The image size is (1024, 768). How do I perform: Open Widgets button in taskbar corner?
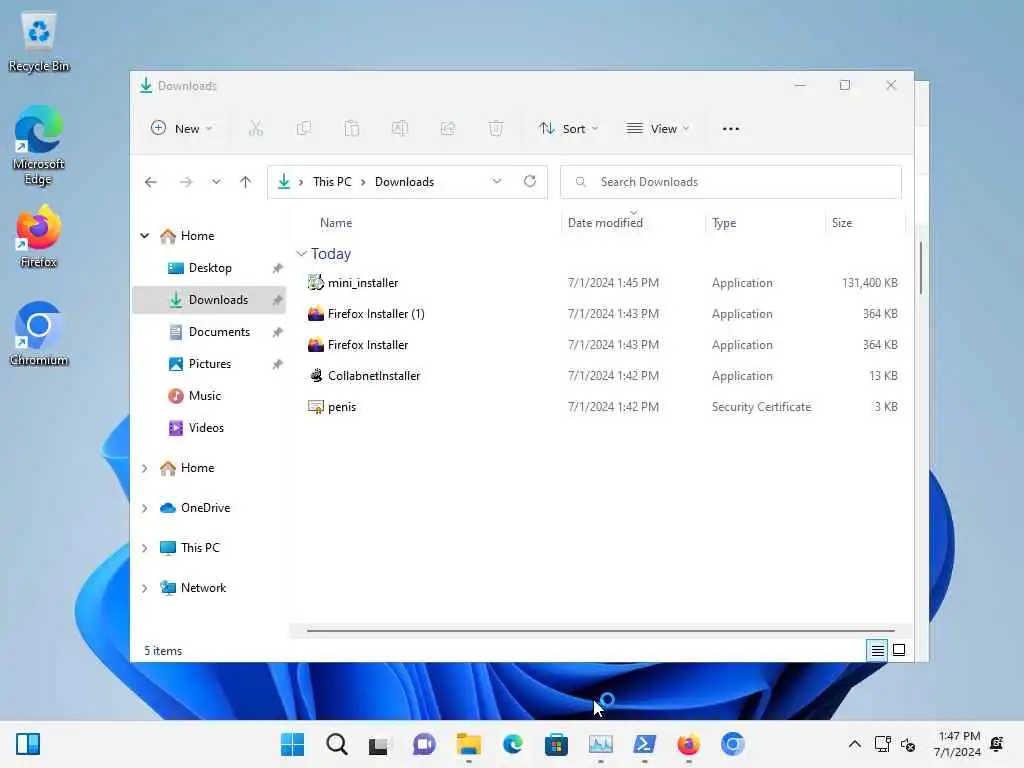point(28,744)
